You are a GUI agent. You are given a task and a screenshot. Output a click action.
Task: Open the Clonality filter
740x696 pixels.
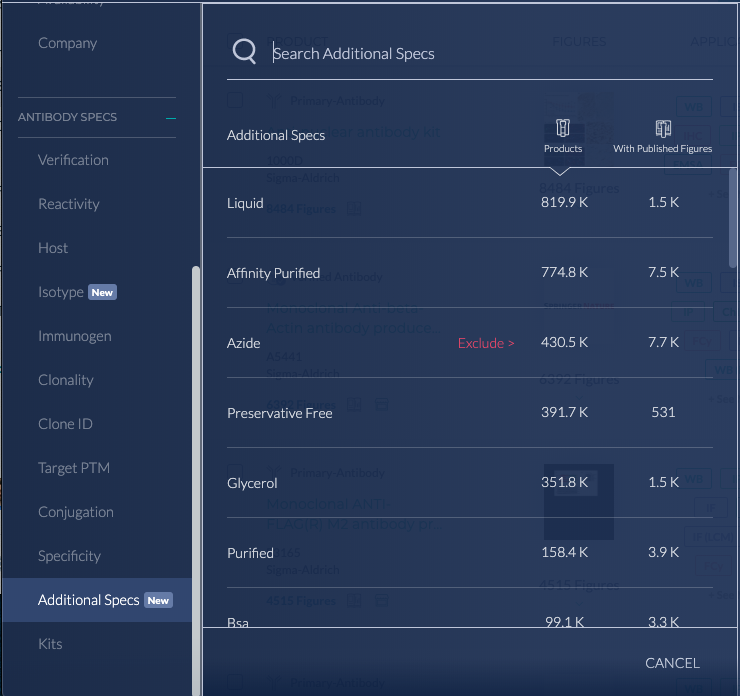pos(66,380)
